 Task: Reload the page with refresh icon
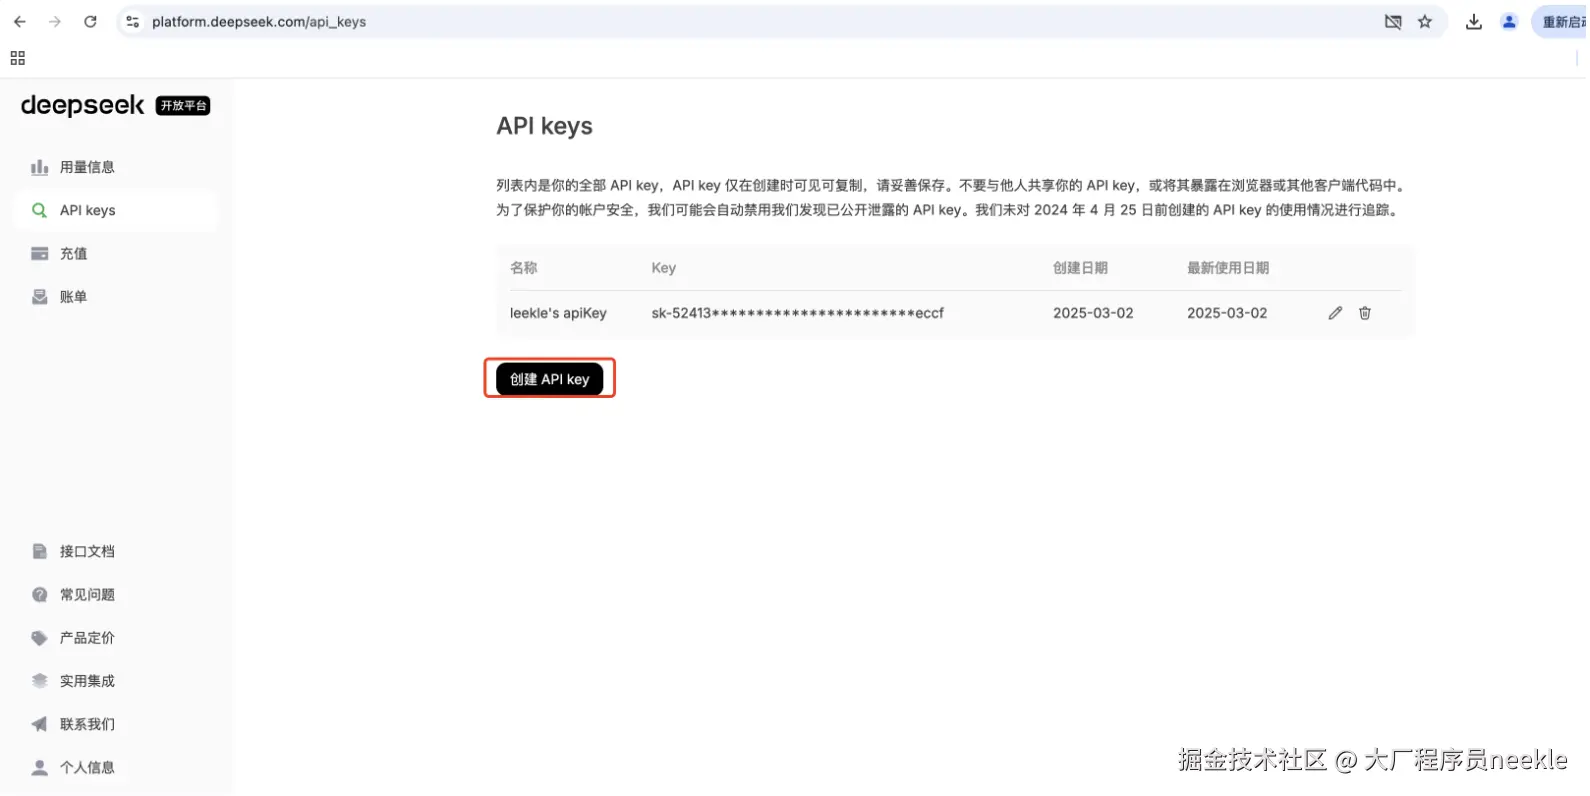90,22
